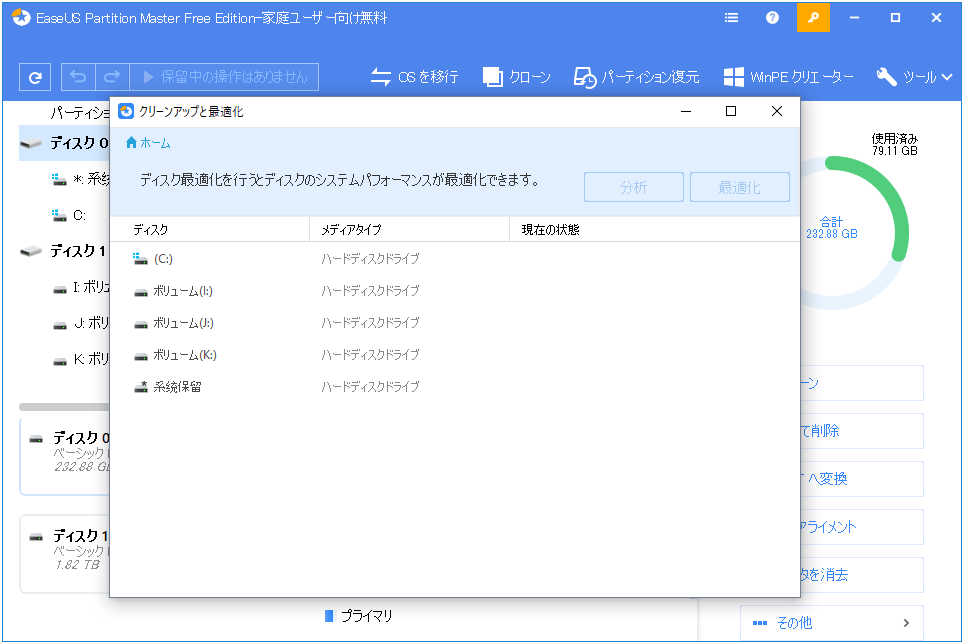Screen dimensions: 965x644
Task: Click the refresh icon in the toolbar
Action: [35, 77]
